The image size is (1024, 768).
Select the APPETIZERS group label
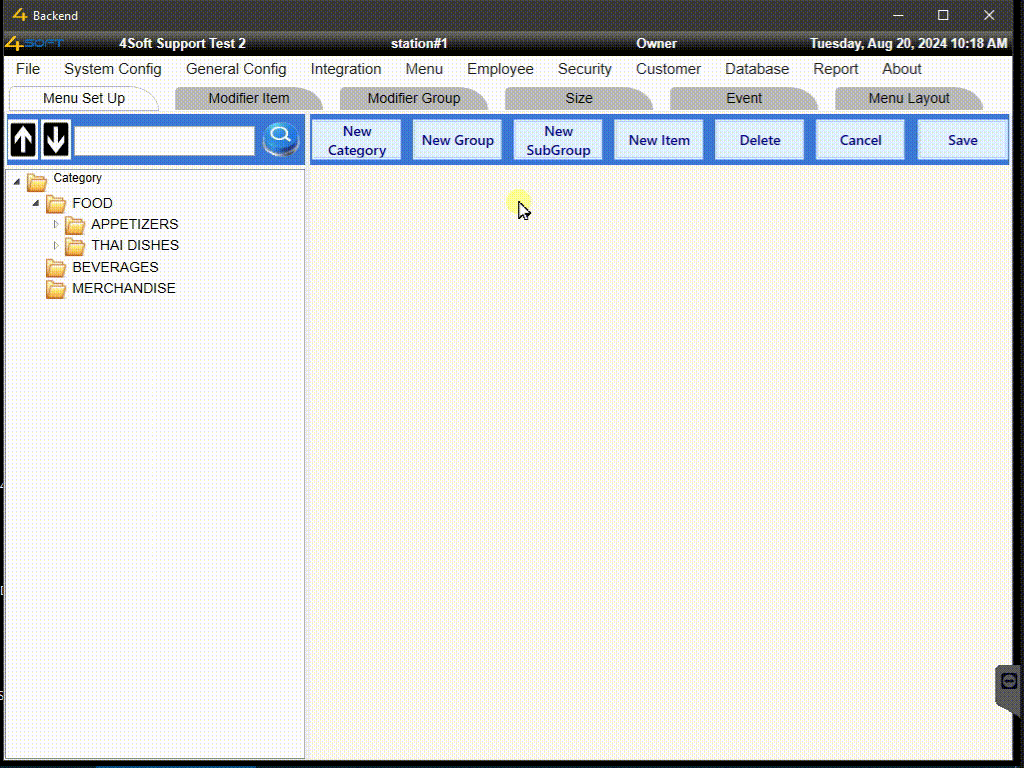(135, 224)
